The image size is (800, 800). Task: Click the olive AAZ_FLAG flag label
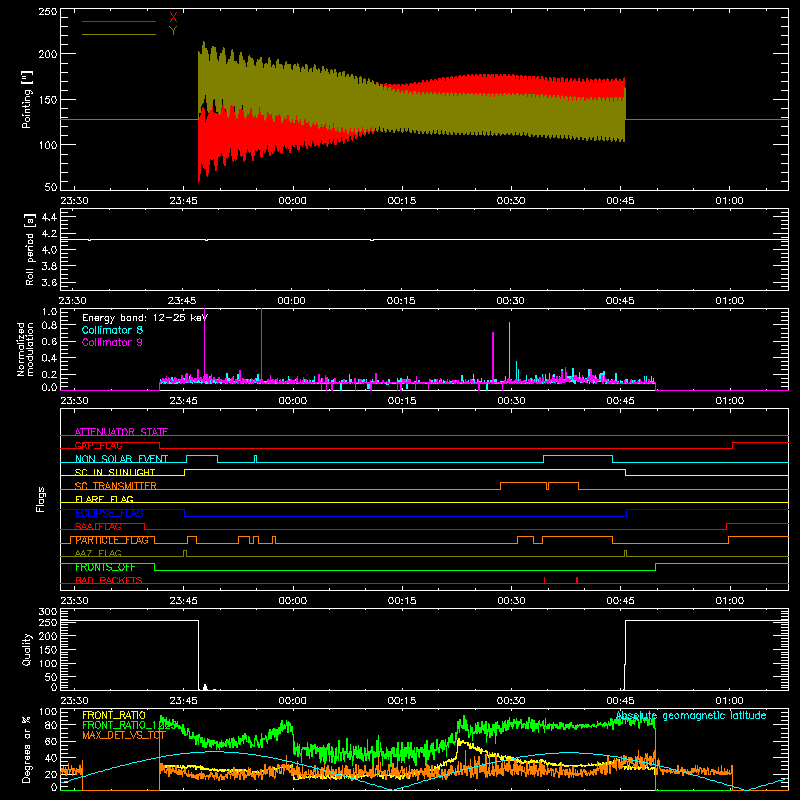point(98,553)
